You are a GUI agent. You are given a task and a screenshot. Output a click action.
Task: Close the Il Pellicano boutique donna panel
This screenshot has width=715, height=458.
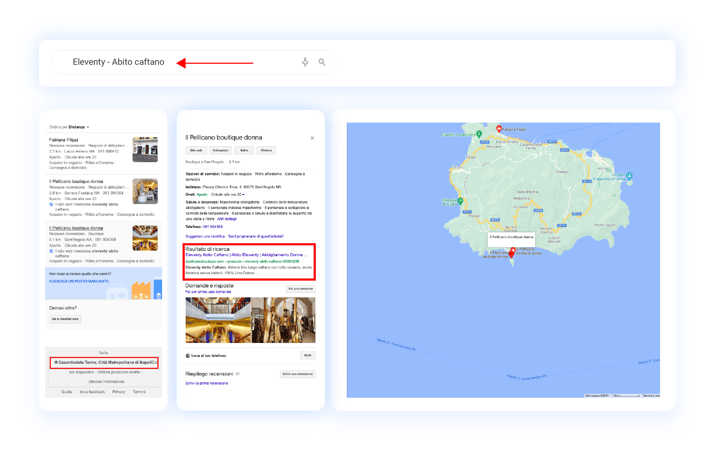coord(312,138)
